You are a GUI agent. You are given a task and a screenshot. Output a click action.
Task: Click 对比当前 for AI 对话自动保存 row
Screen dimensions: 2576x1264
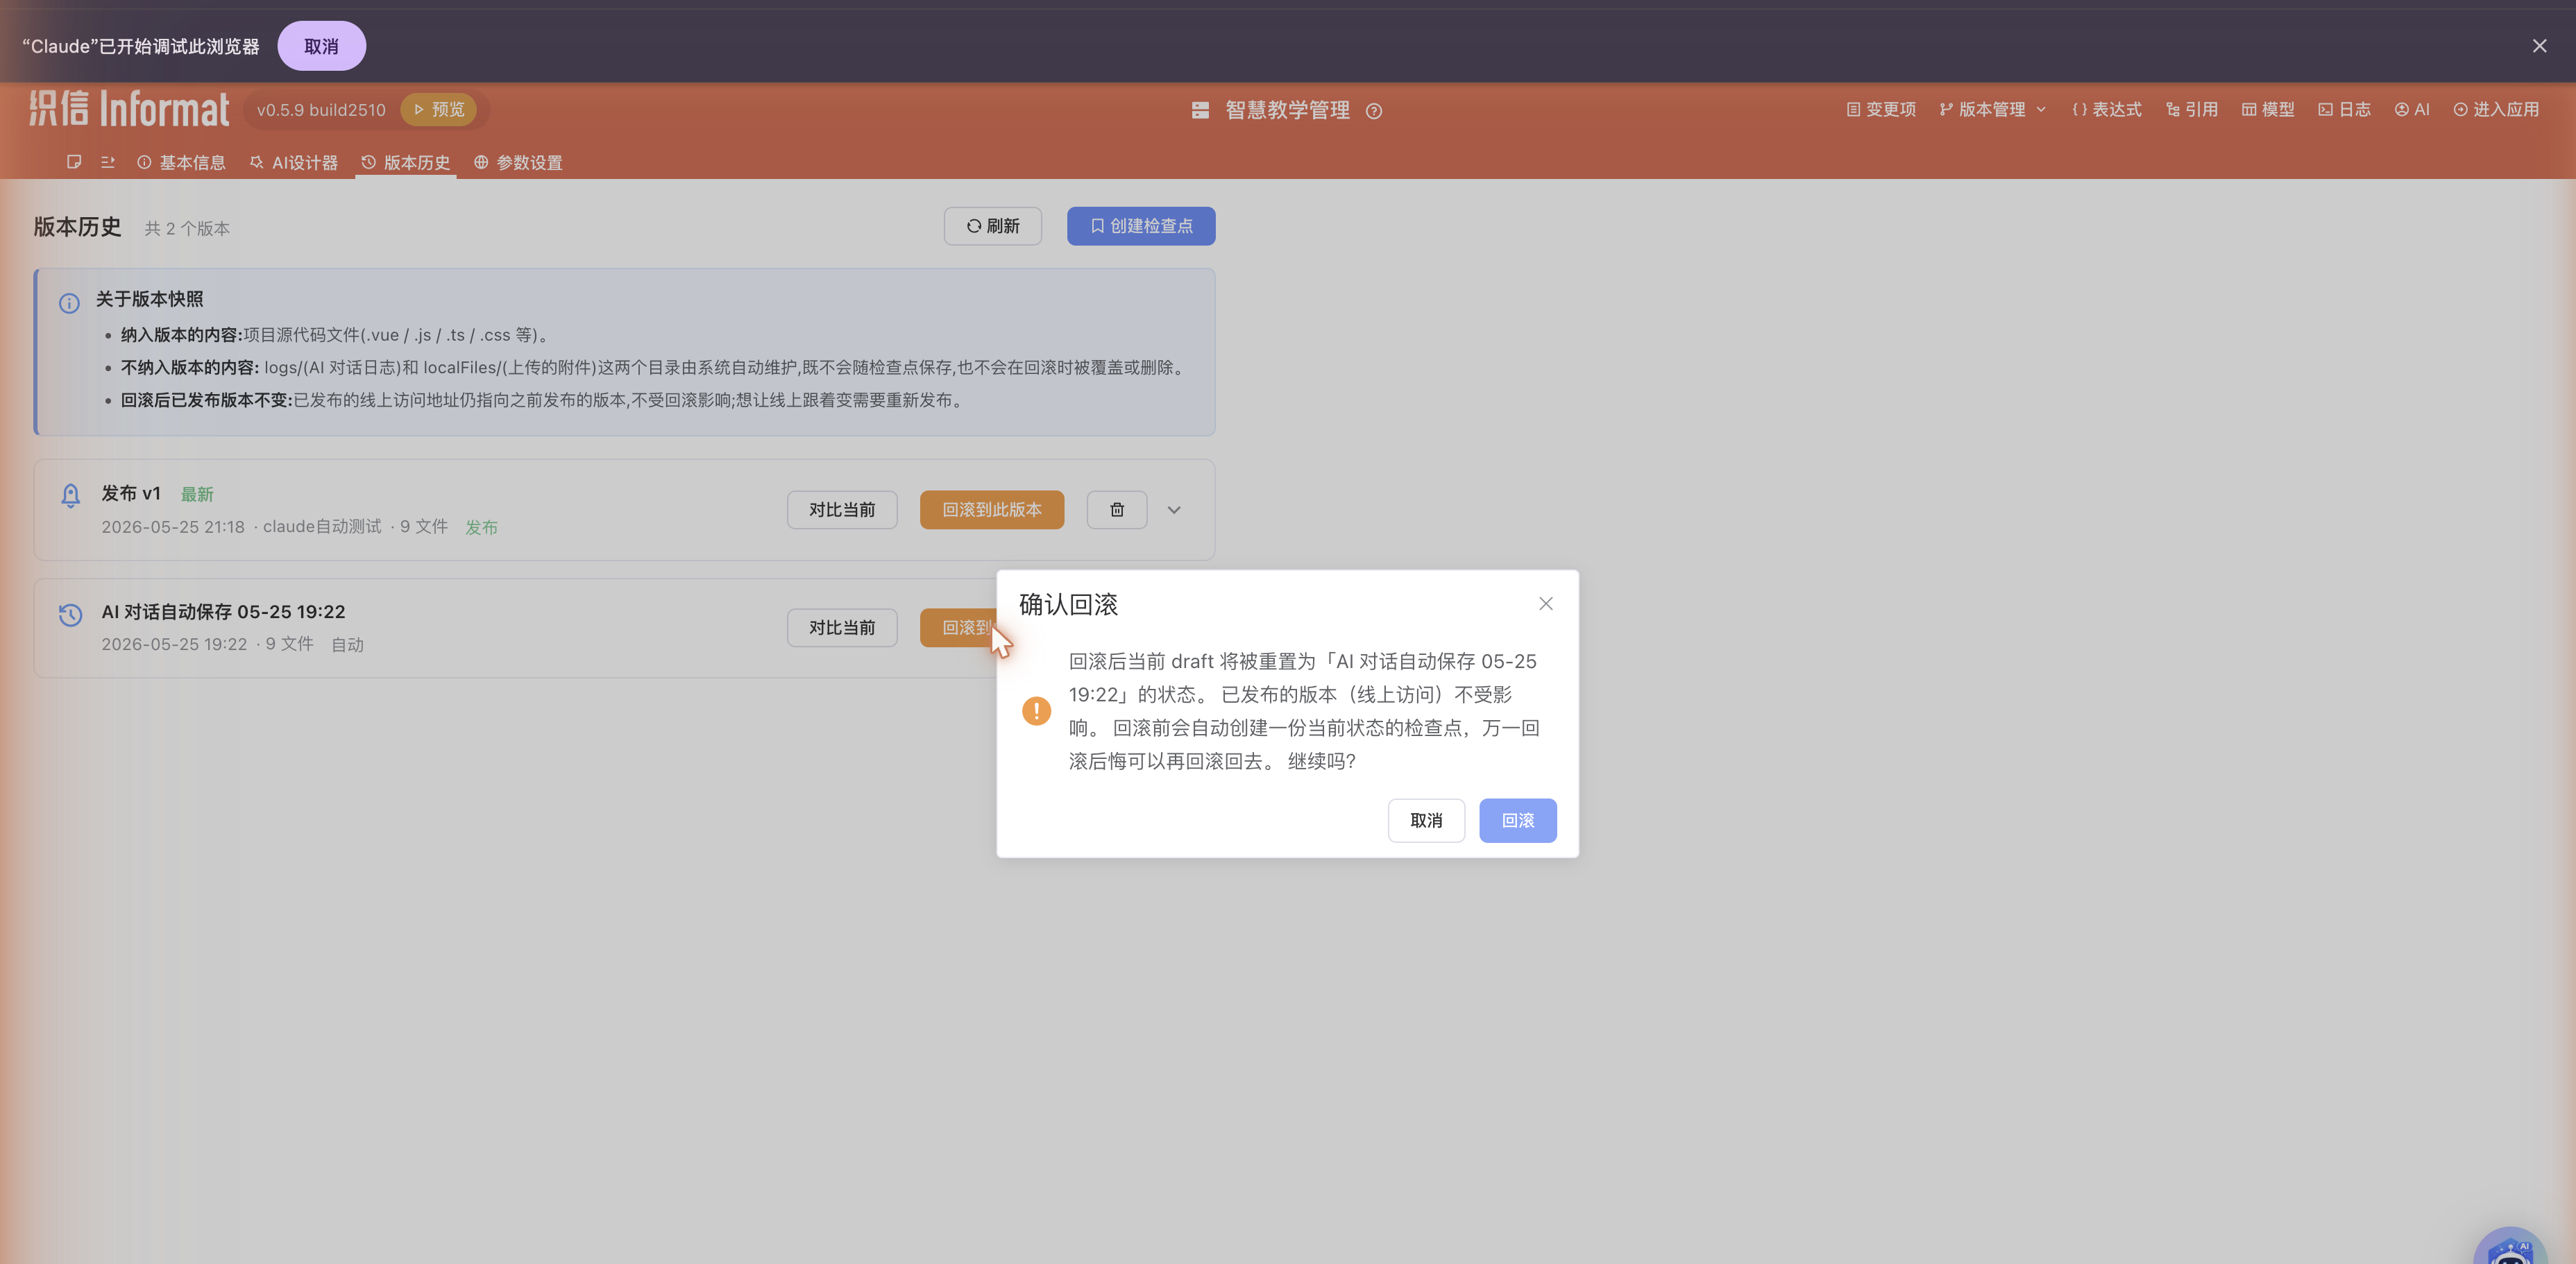842,628
